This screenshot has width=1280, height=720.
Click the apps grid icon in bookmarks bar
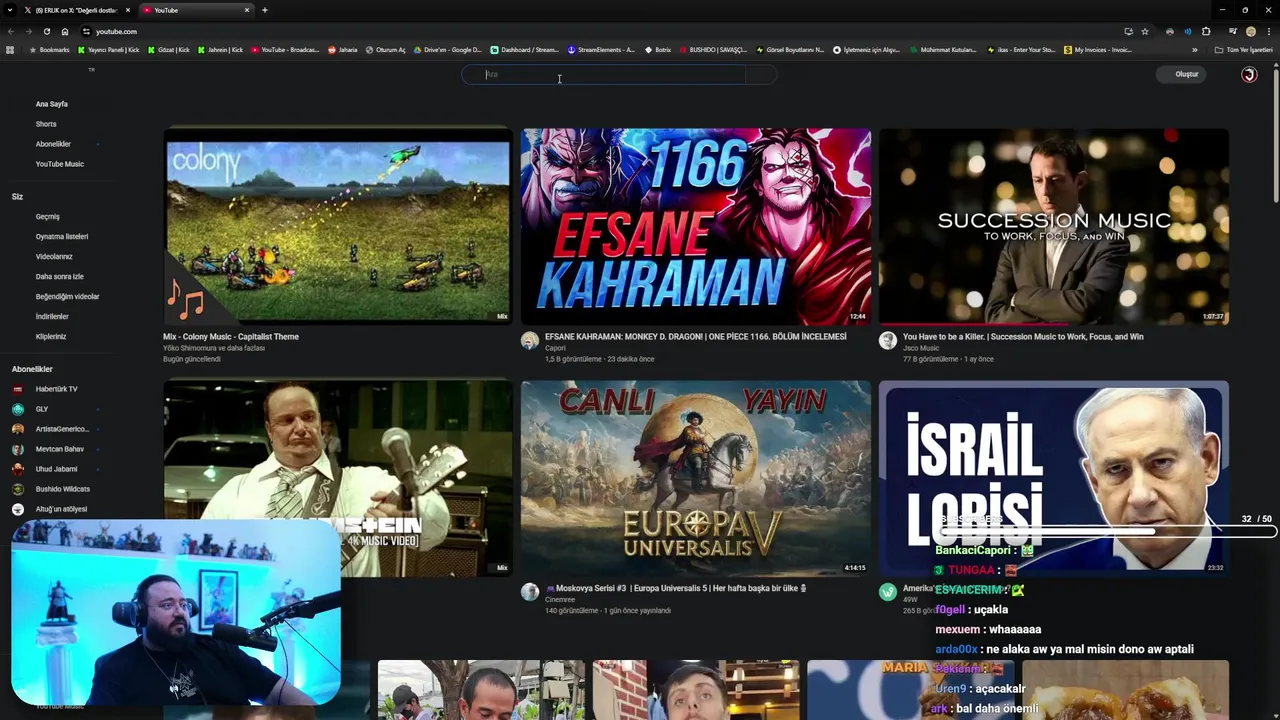click(10, 50)
